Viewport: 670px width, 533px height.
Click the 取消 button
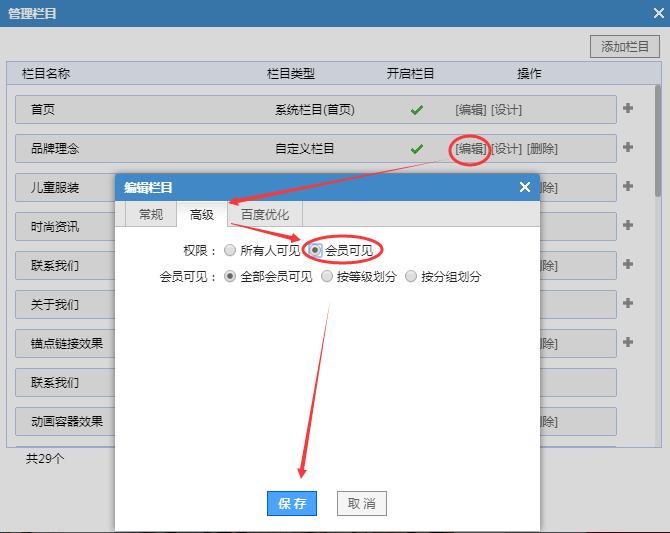(x=361, y=504)
